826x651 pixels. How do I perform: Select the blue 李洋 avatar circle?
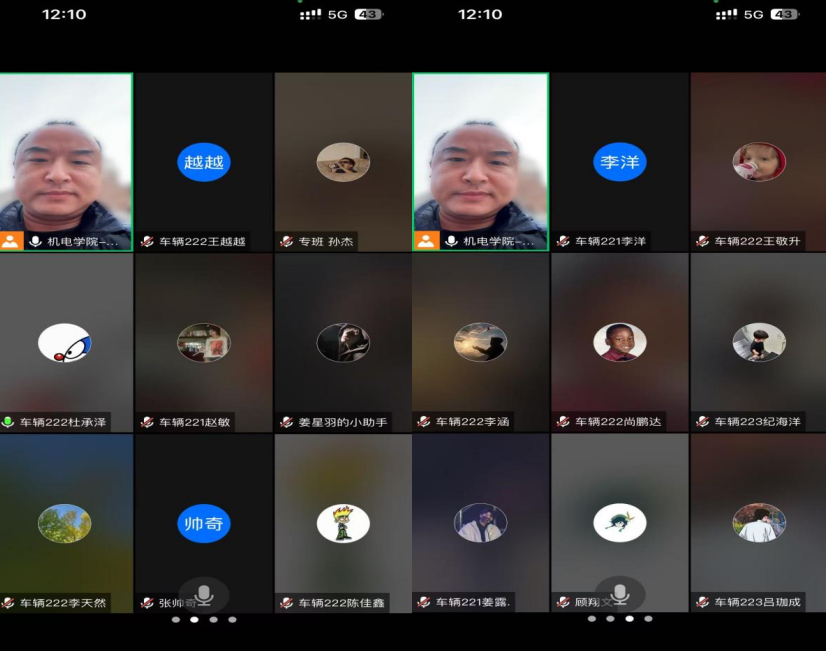[619, 162]
